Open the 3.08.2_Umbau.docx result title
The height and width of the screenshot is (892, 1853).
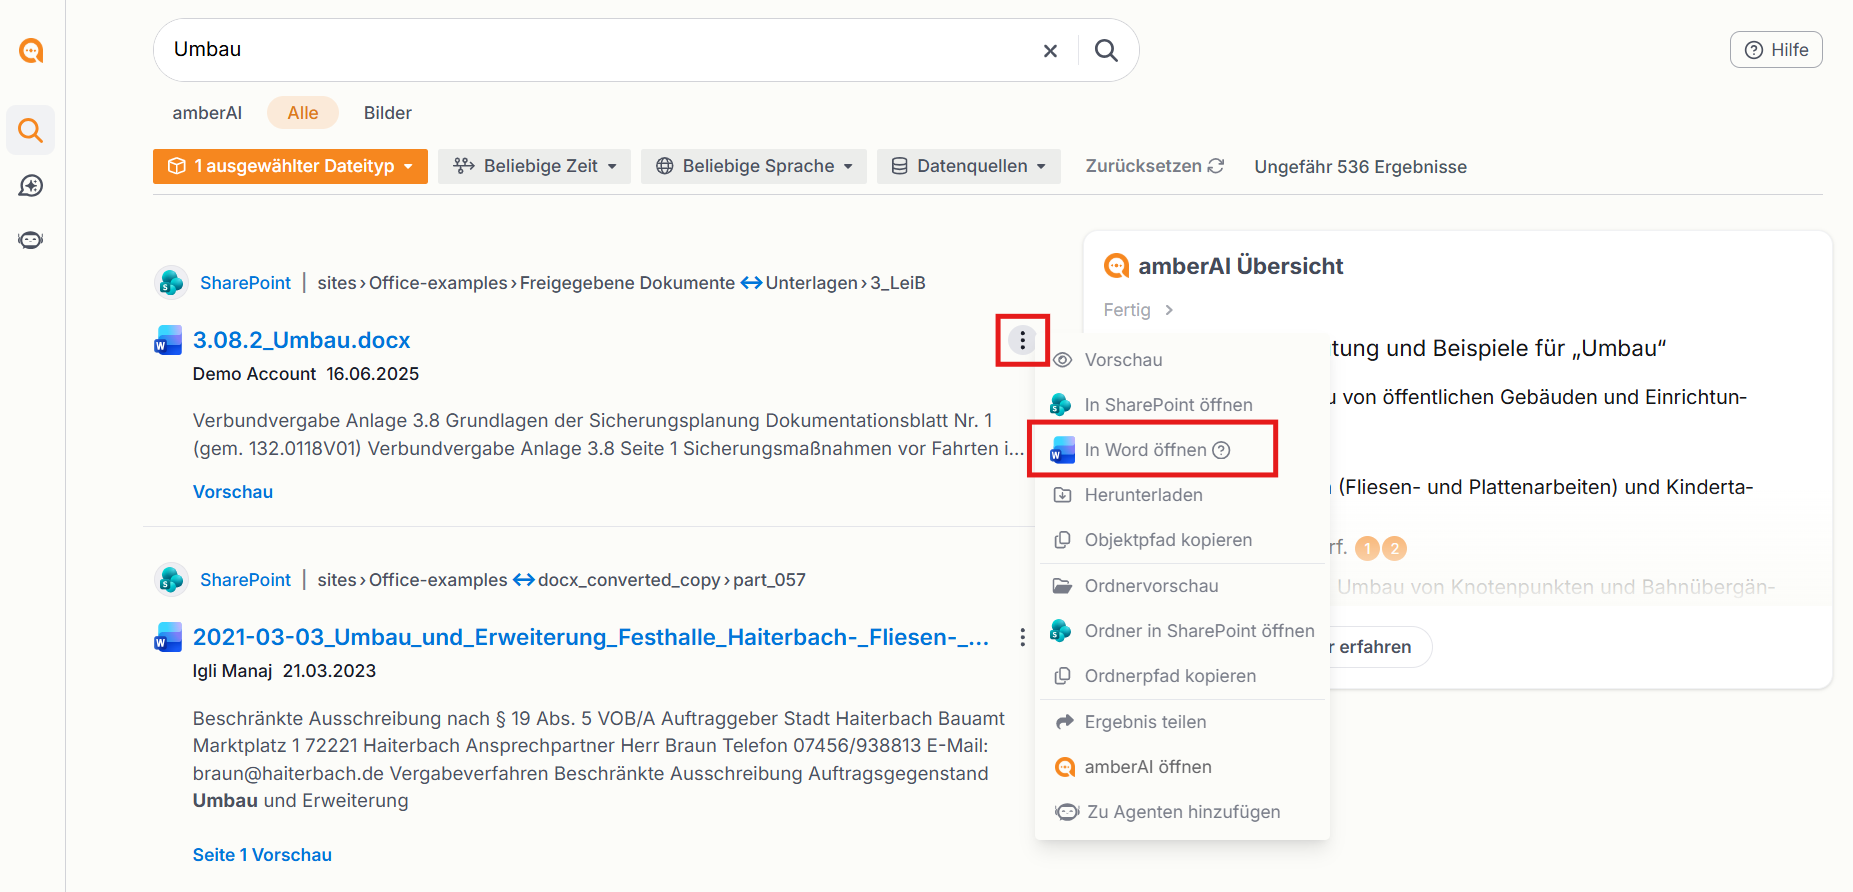pyautogui.click(x=301, y=340)
